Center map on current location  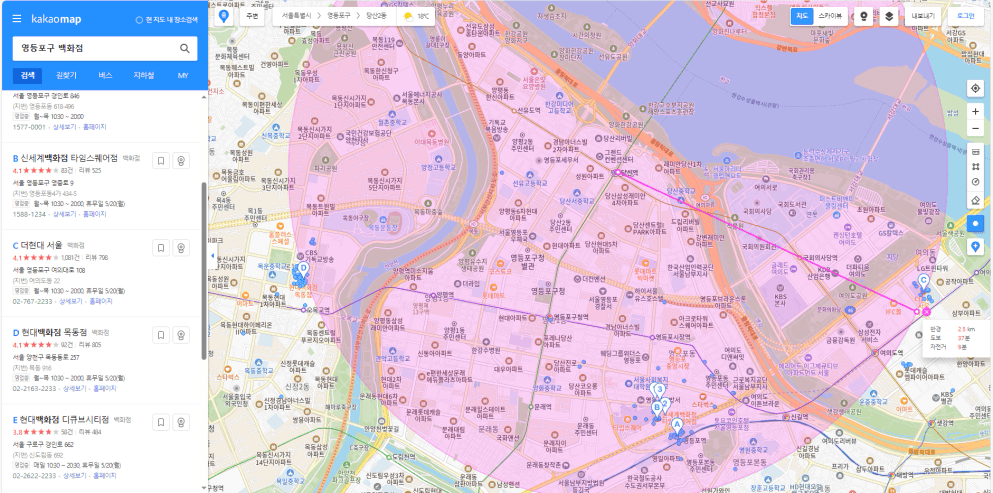pyautogui.click(x=975, y=88)
